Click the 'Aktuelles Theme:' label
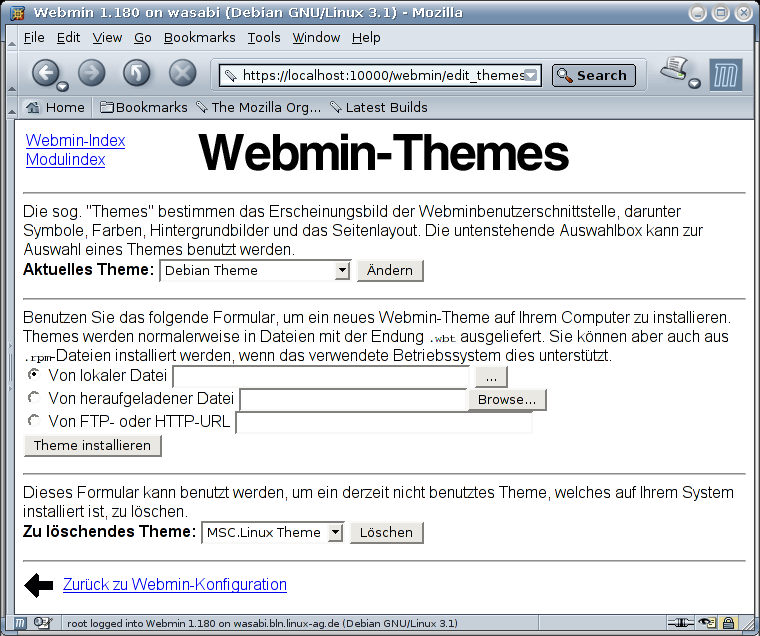The image size is (760, 636). pyautogui.click(x=89, y=270)
